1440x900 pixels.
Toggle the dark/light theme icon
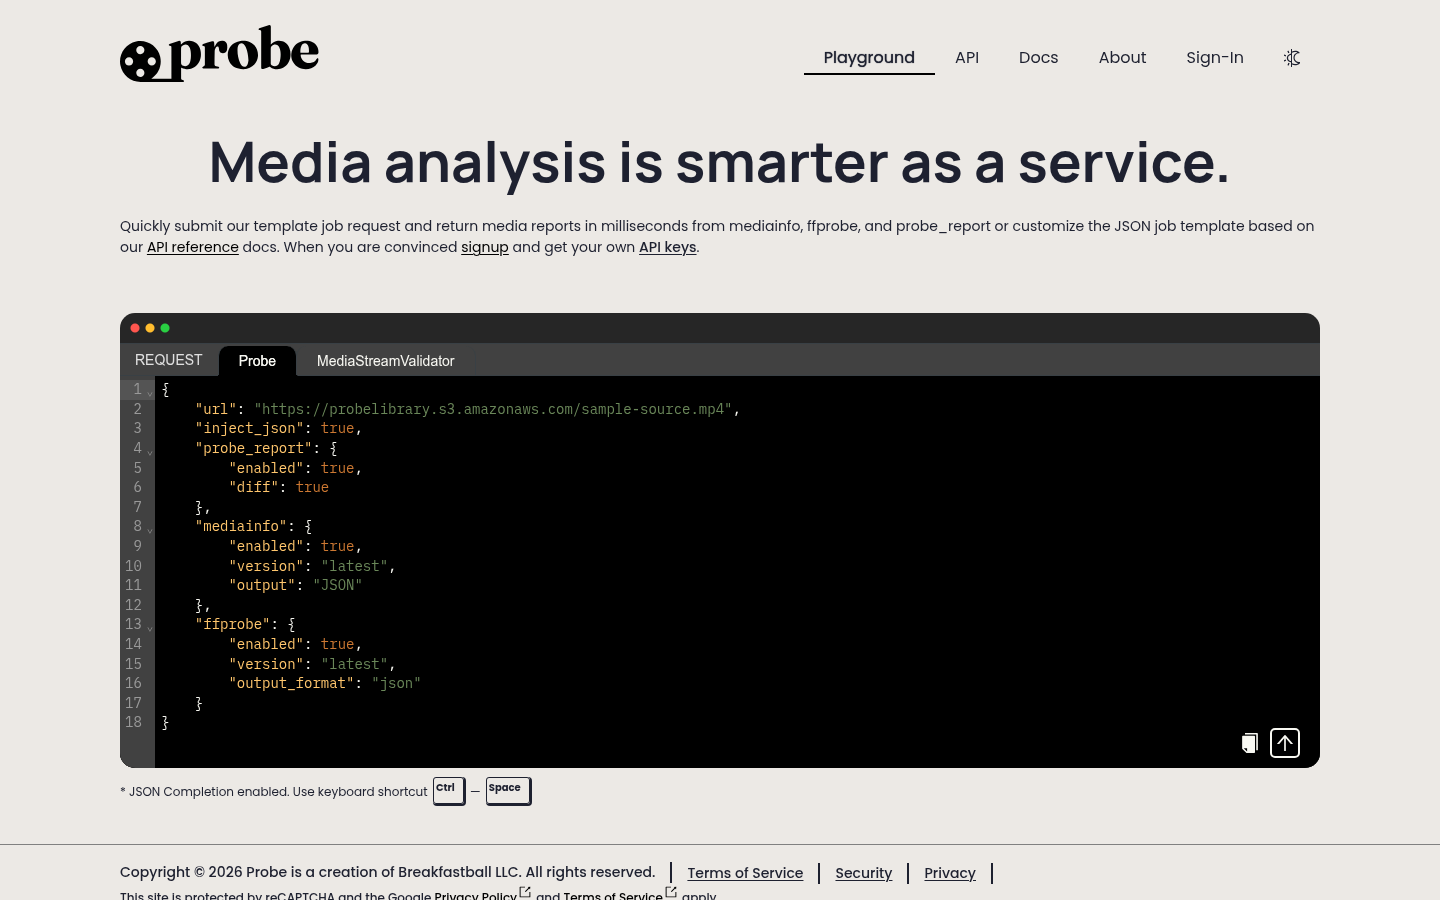click(1292, 58)
